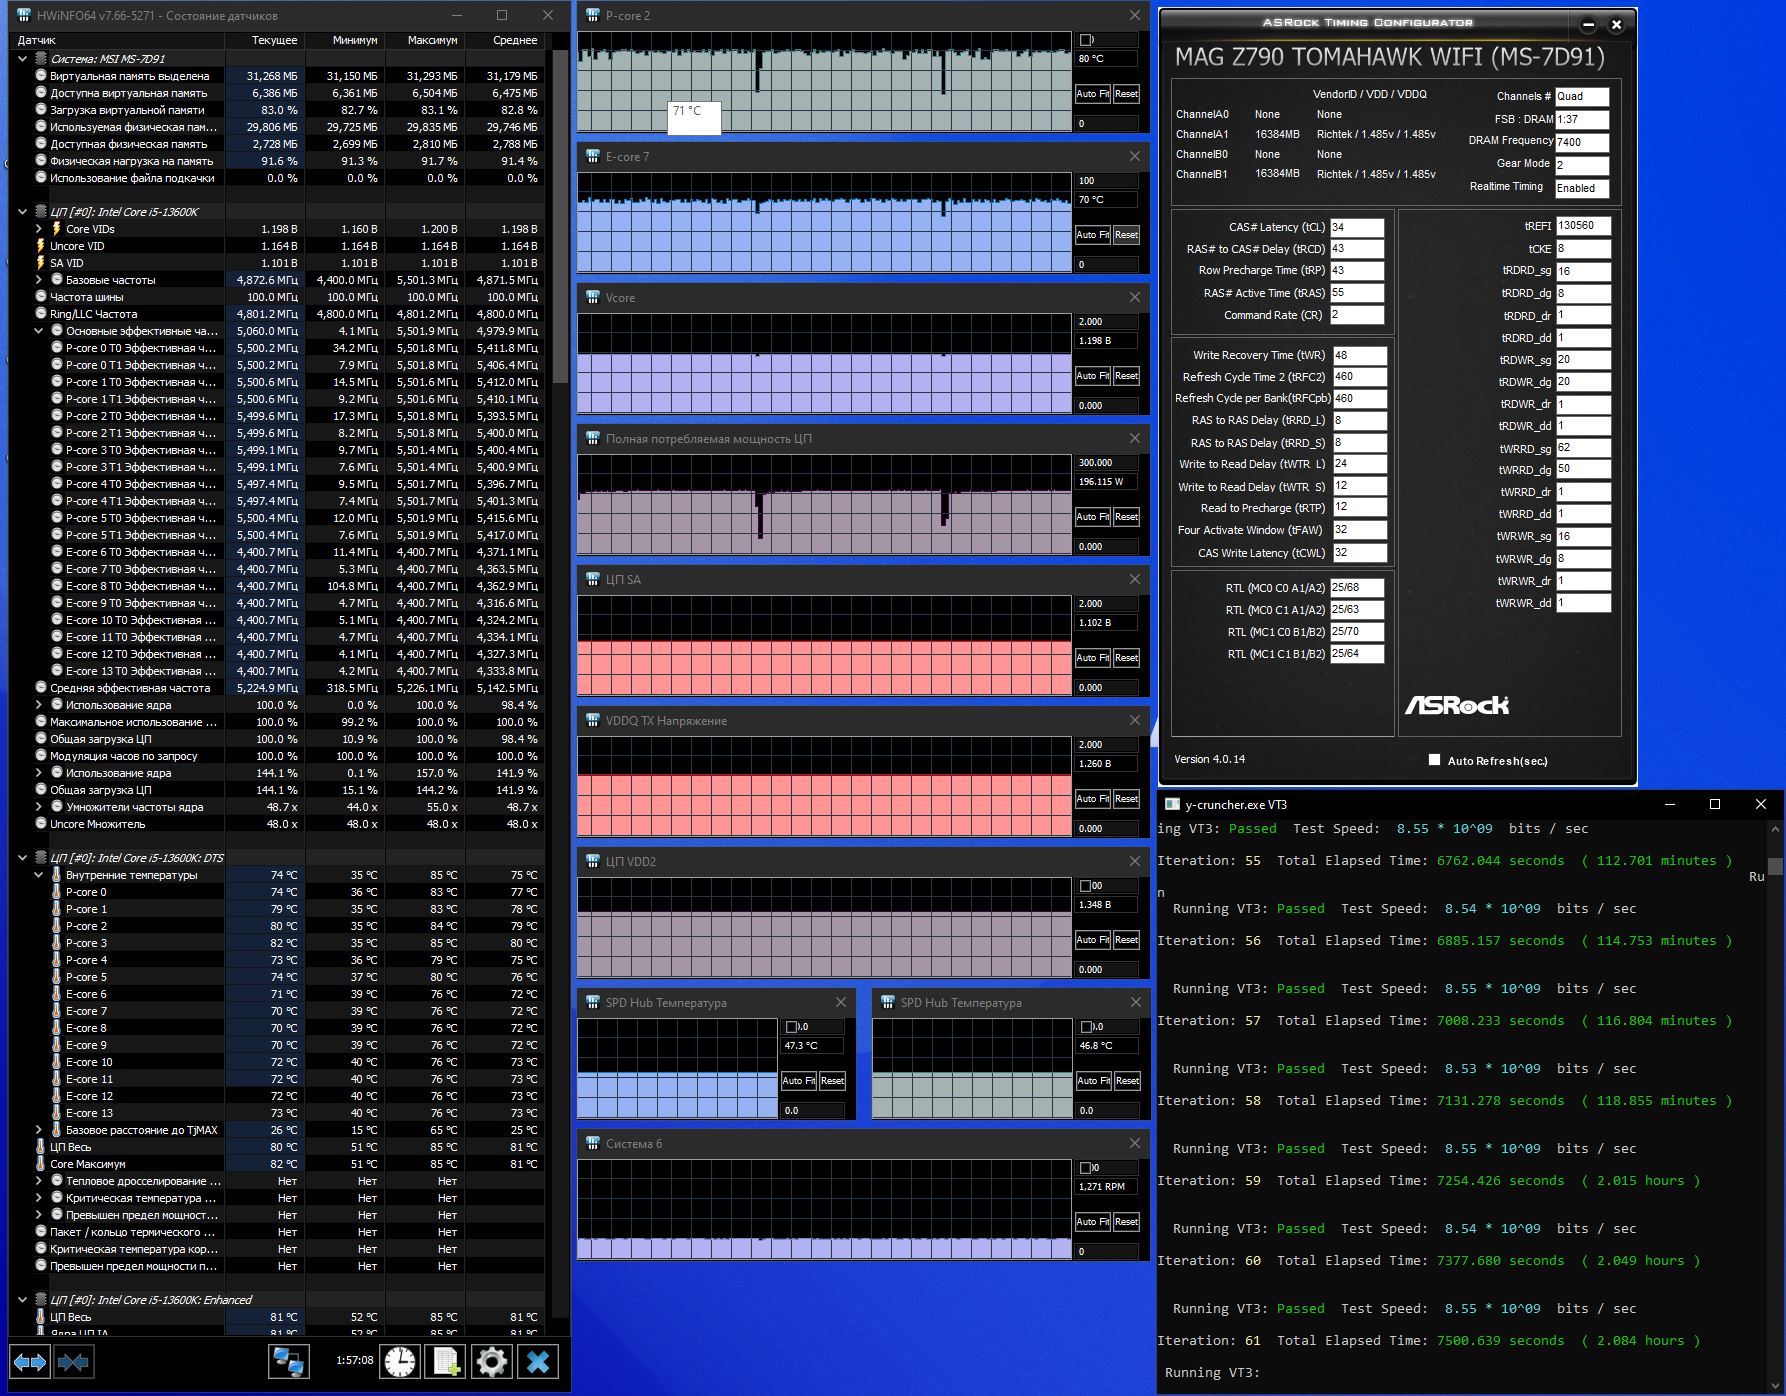This screenshot has width=1786, height=1396.
Task: Expand the Базовое расстояние до TjMAX row
Action: click(39, 1130)
